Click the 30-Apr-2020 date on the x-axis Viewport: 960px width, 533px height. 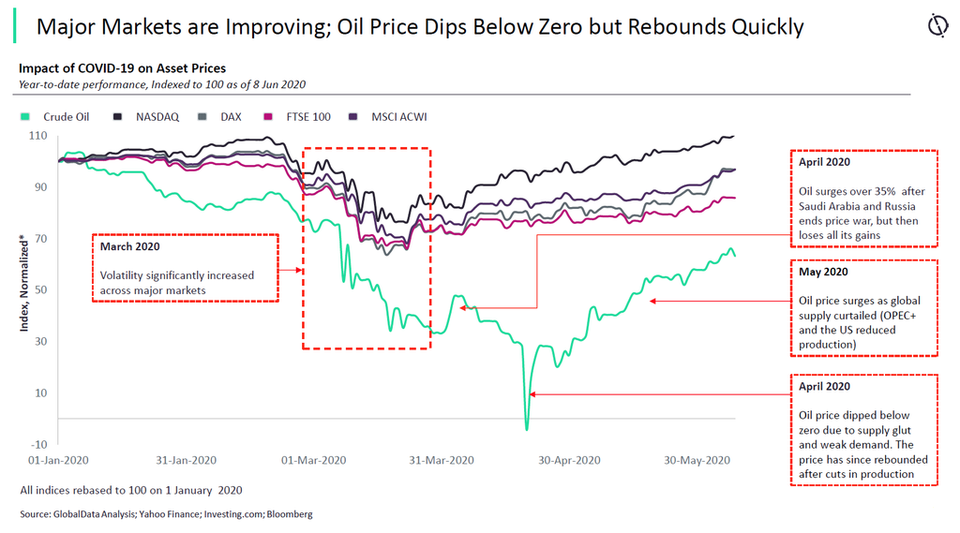570,460
